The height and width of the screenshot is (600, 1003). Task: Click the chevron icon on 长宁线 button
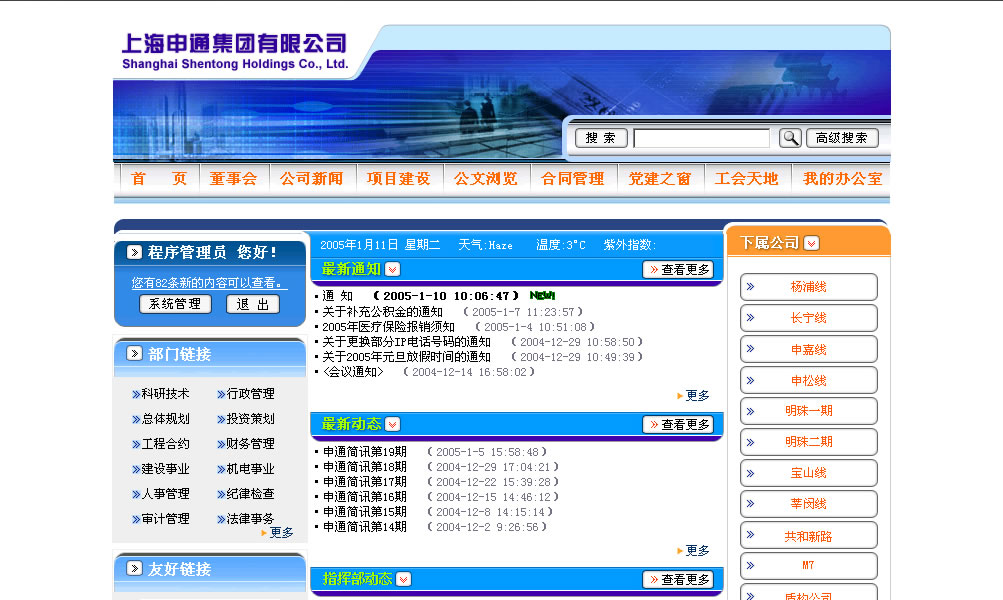coord(750,317)
